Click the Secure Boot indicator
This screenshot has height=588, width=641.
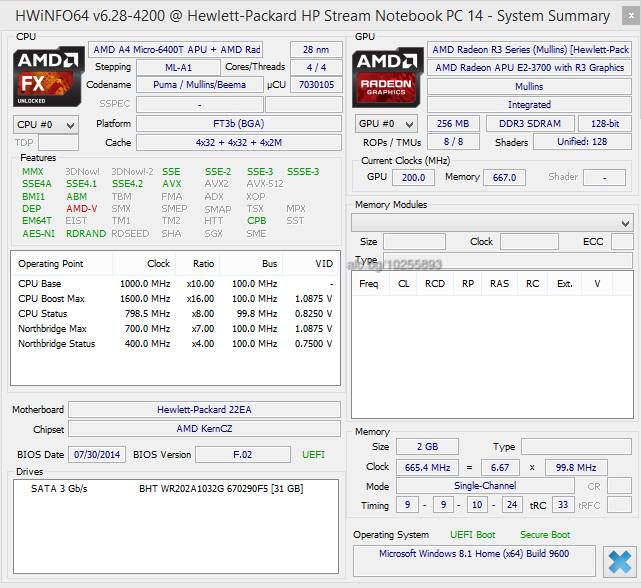click(545, 534)
